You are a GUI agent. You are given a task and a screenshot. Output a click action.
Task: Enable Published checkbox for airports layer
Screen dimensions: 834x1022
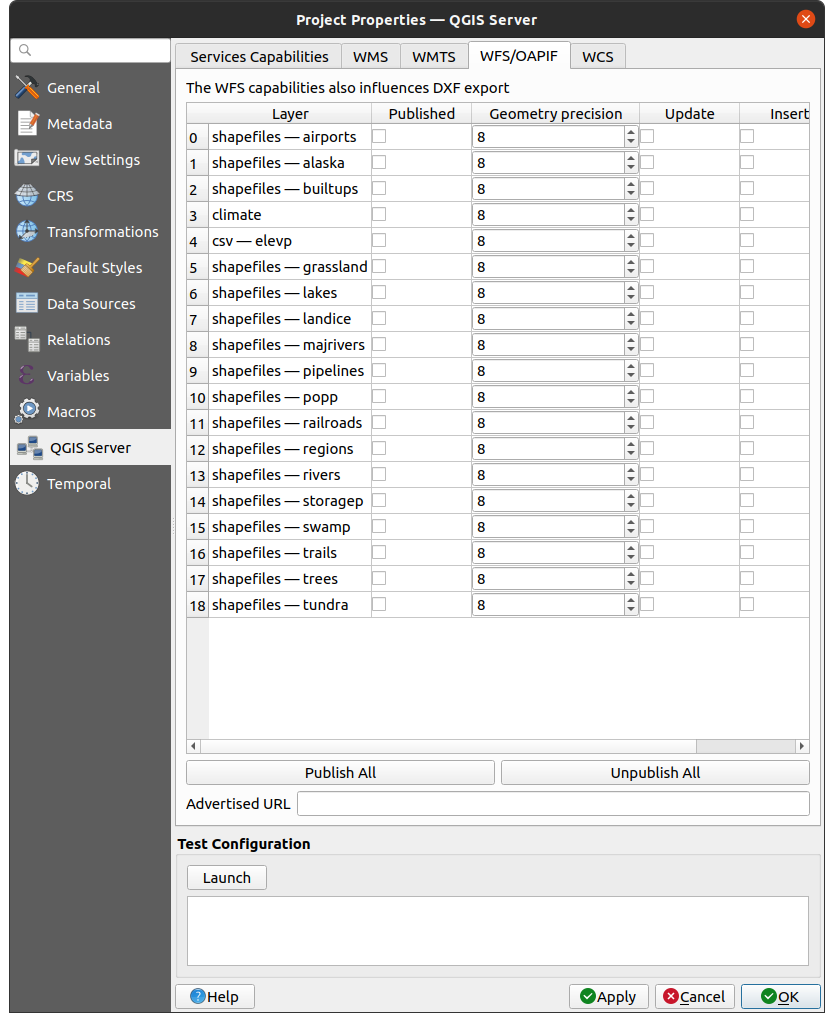[x=380, y=136]
